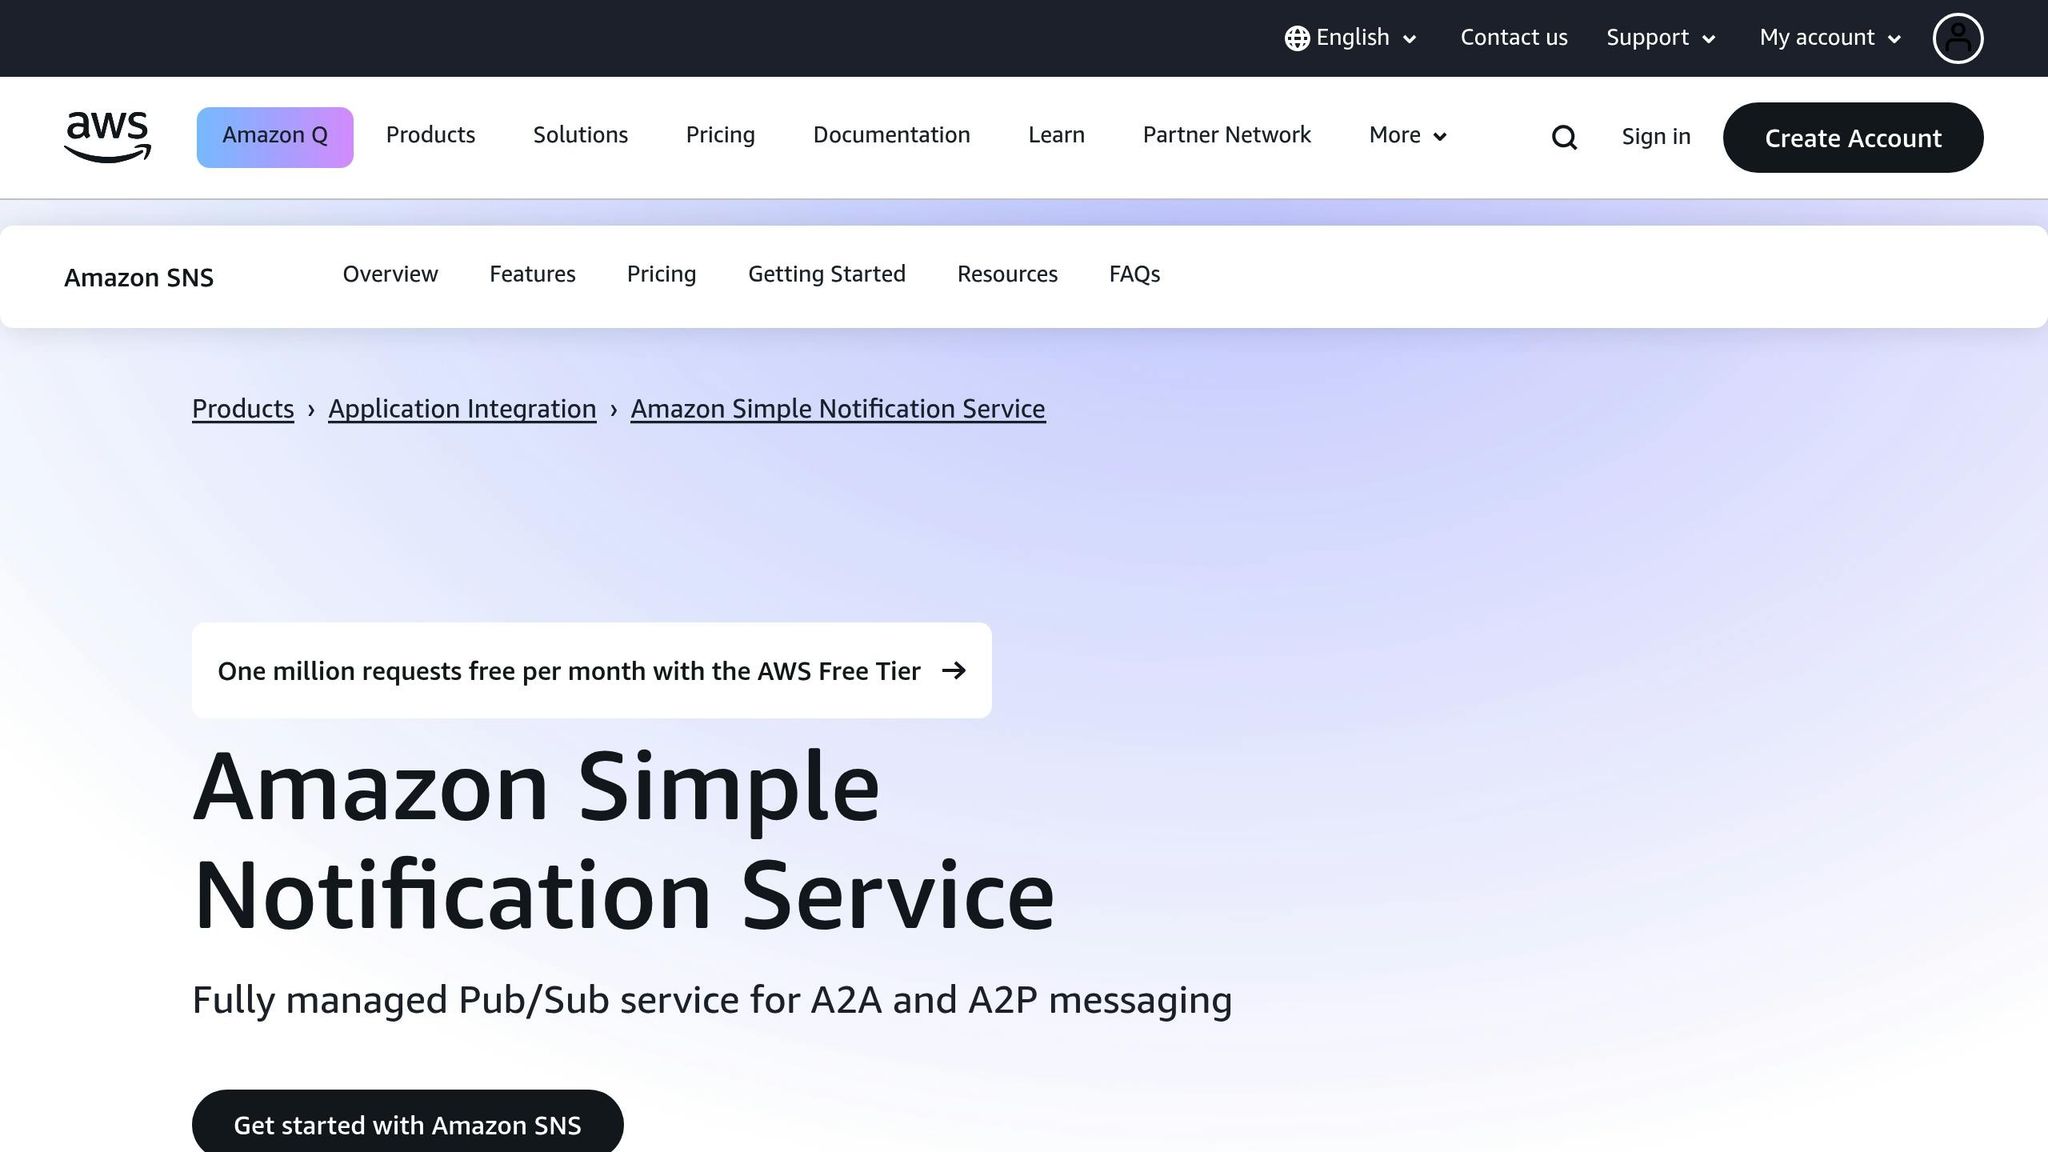Click Contact us
The height and width of the screenshot is (1152, 2048).
[1514, 38]
